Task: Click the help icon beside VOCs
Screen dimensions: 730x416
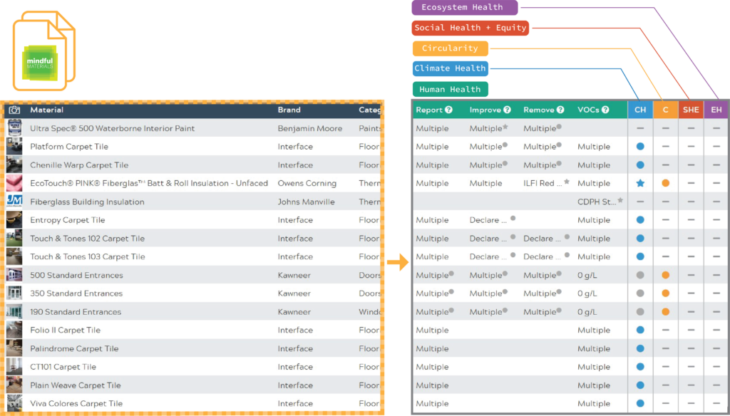Action: (x=604, y=110)
